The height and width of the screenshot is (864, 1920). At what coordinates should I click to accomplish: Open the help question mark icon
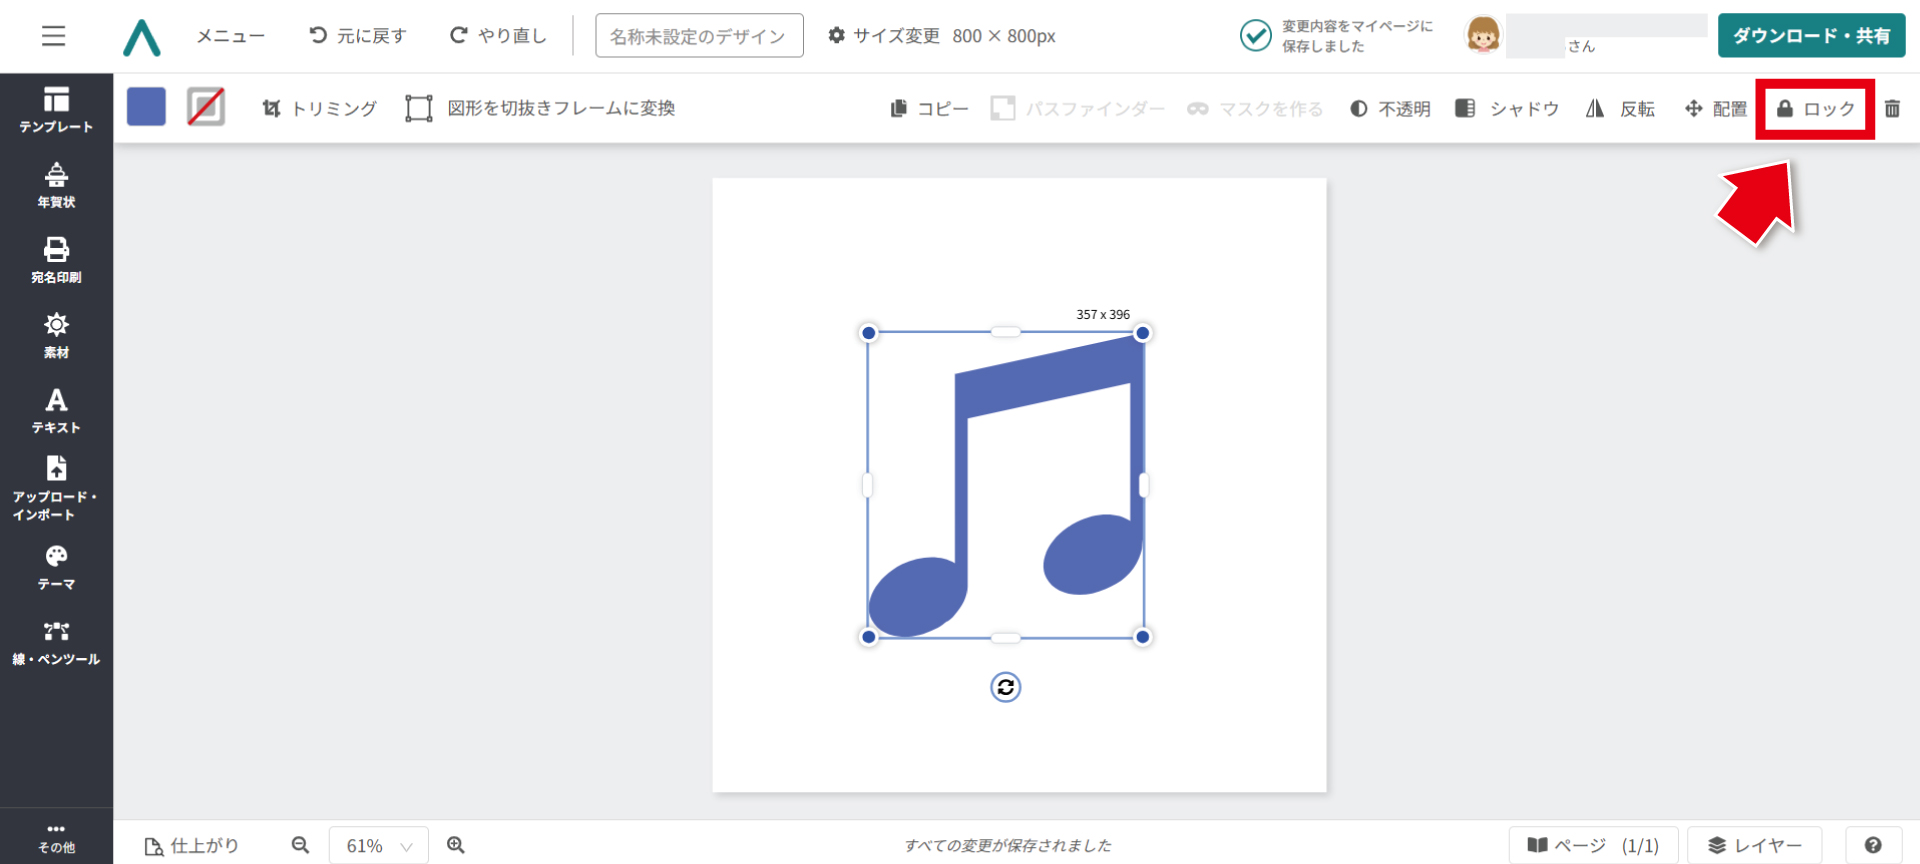1873,845
